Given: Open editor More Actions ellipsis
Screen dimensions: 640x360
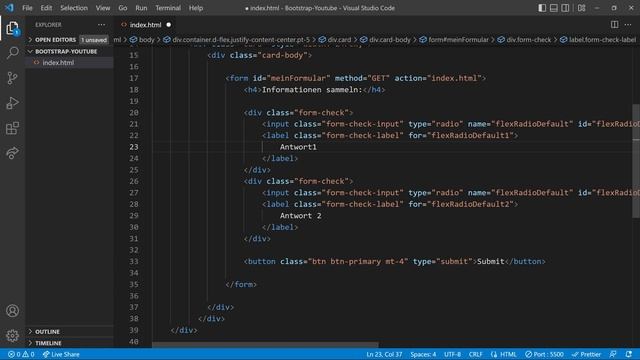Looking at the screenshot, I should [628, 24].
